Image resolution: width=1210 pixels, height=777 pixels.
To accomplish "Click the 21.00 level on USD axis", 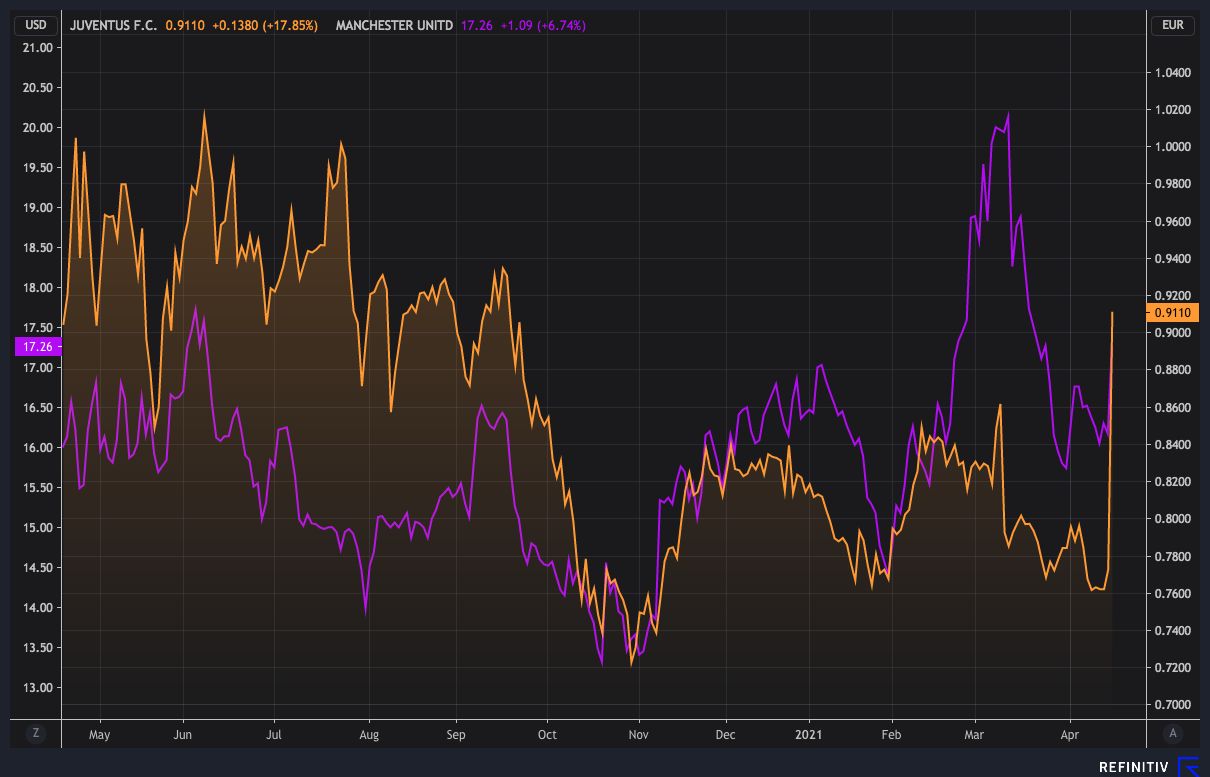I will coord(36,48).
